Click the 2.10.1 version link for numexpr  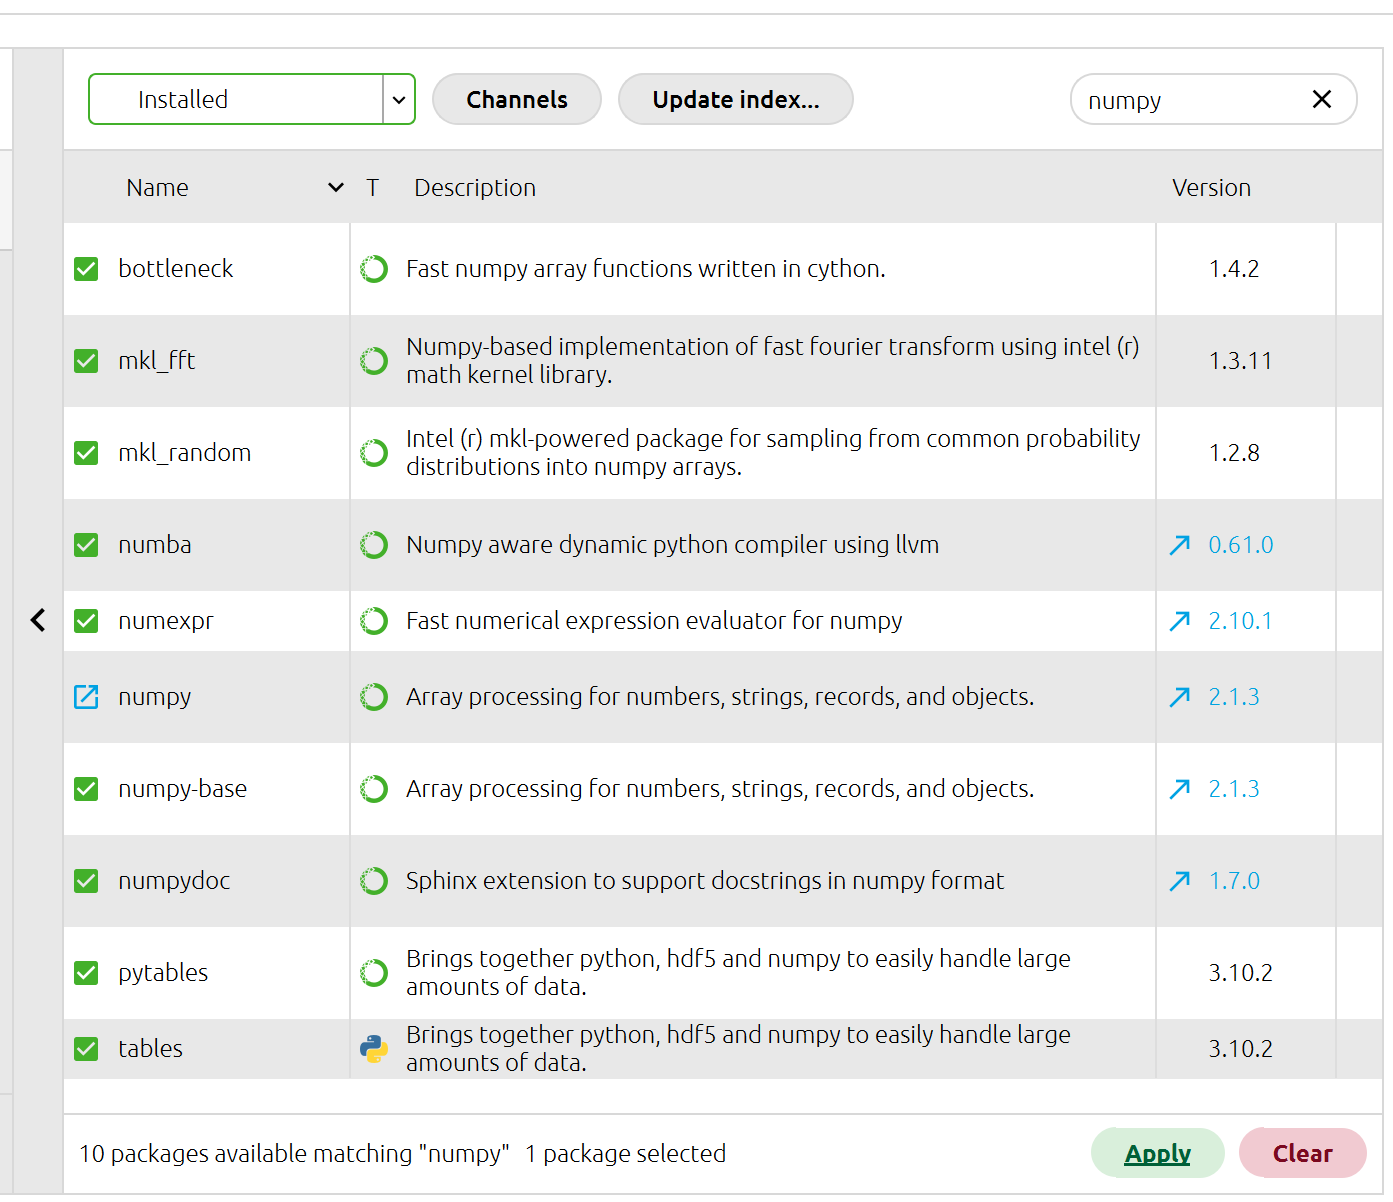pyautogui.click(x=1241, y=621)
